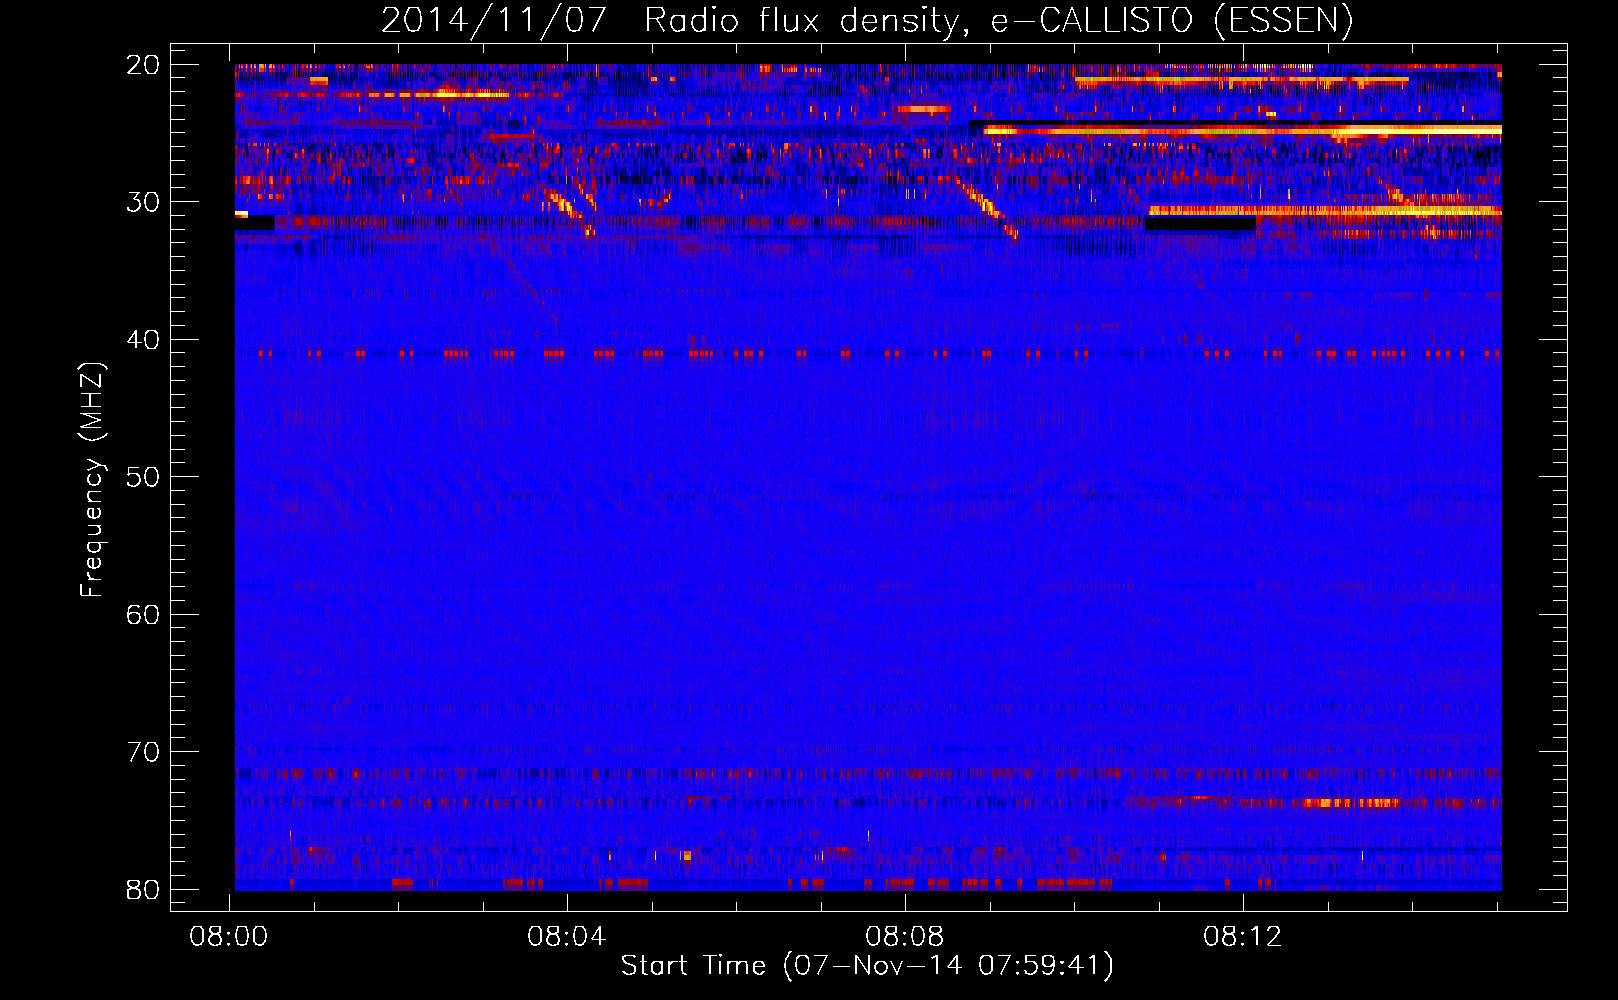This screenshot has width=1618, height=1000.
Task: Click the '08:08' time tick label
Action: pos(905,937)
